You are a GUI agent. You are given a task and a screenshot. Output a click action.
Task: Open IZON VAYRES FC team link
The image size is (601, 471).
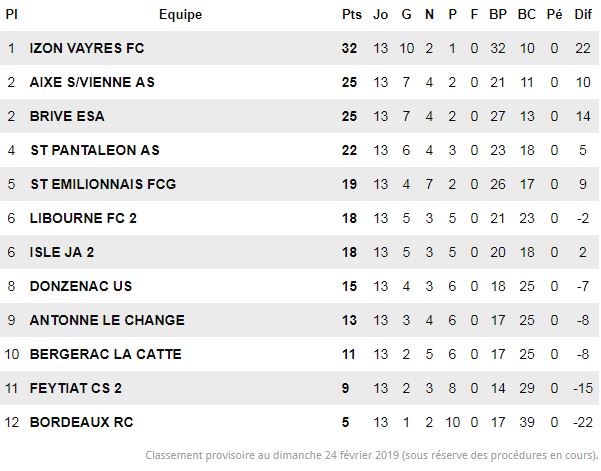87,48
